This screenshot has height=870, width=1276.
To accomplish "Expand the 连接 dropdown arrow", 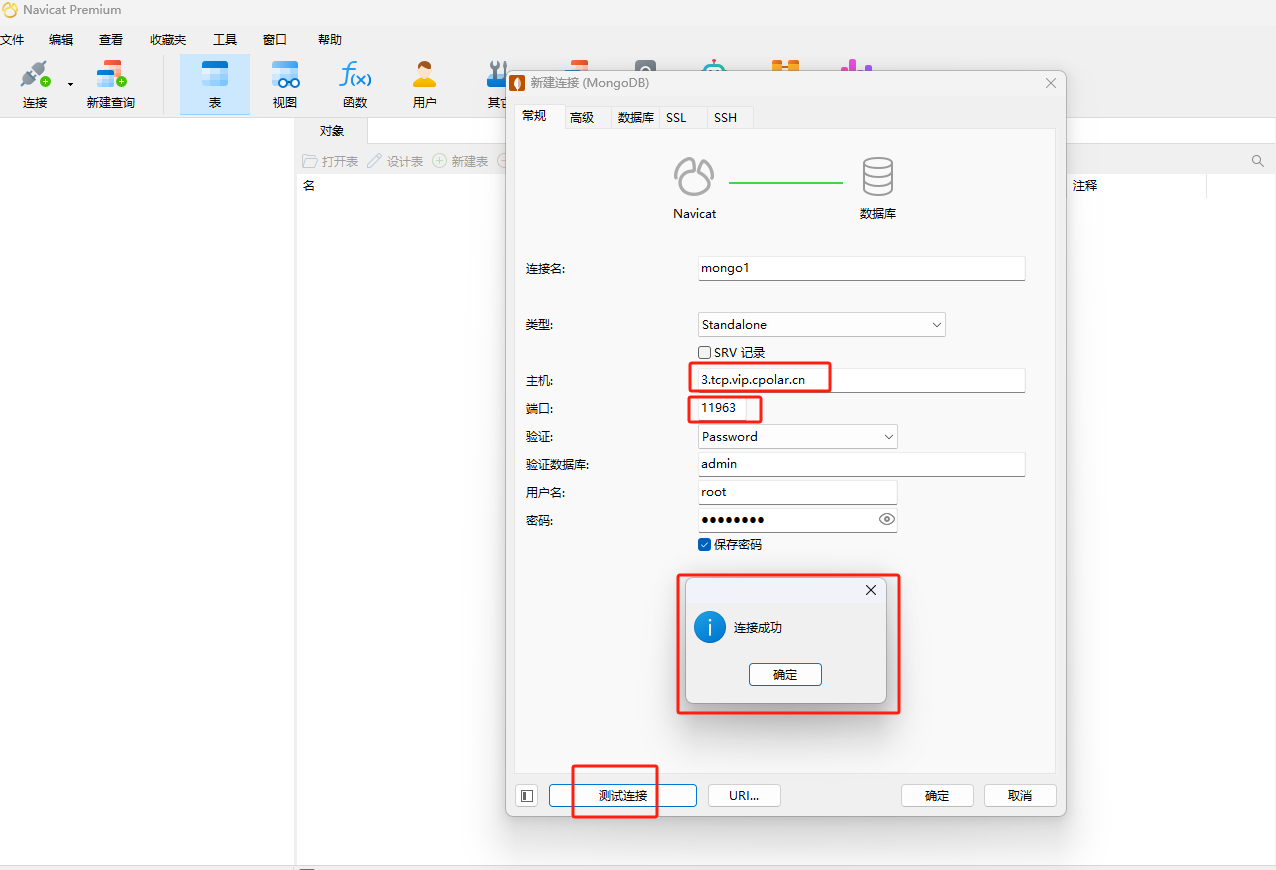I will pyautogui.click(x=70, y=85).
